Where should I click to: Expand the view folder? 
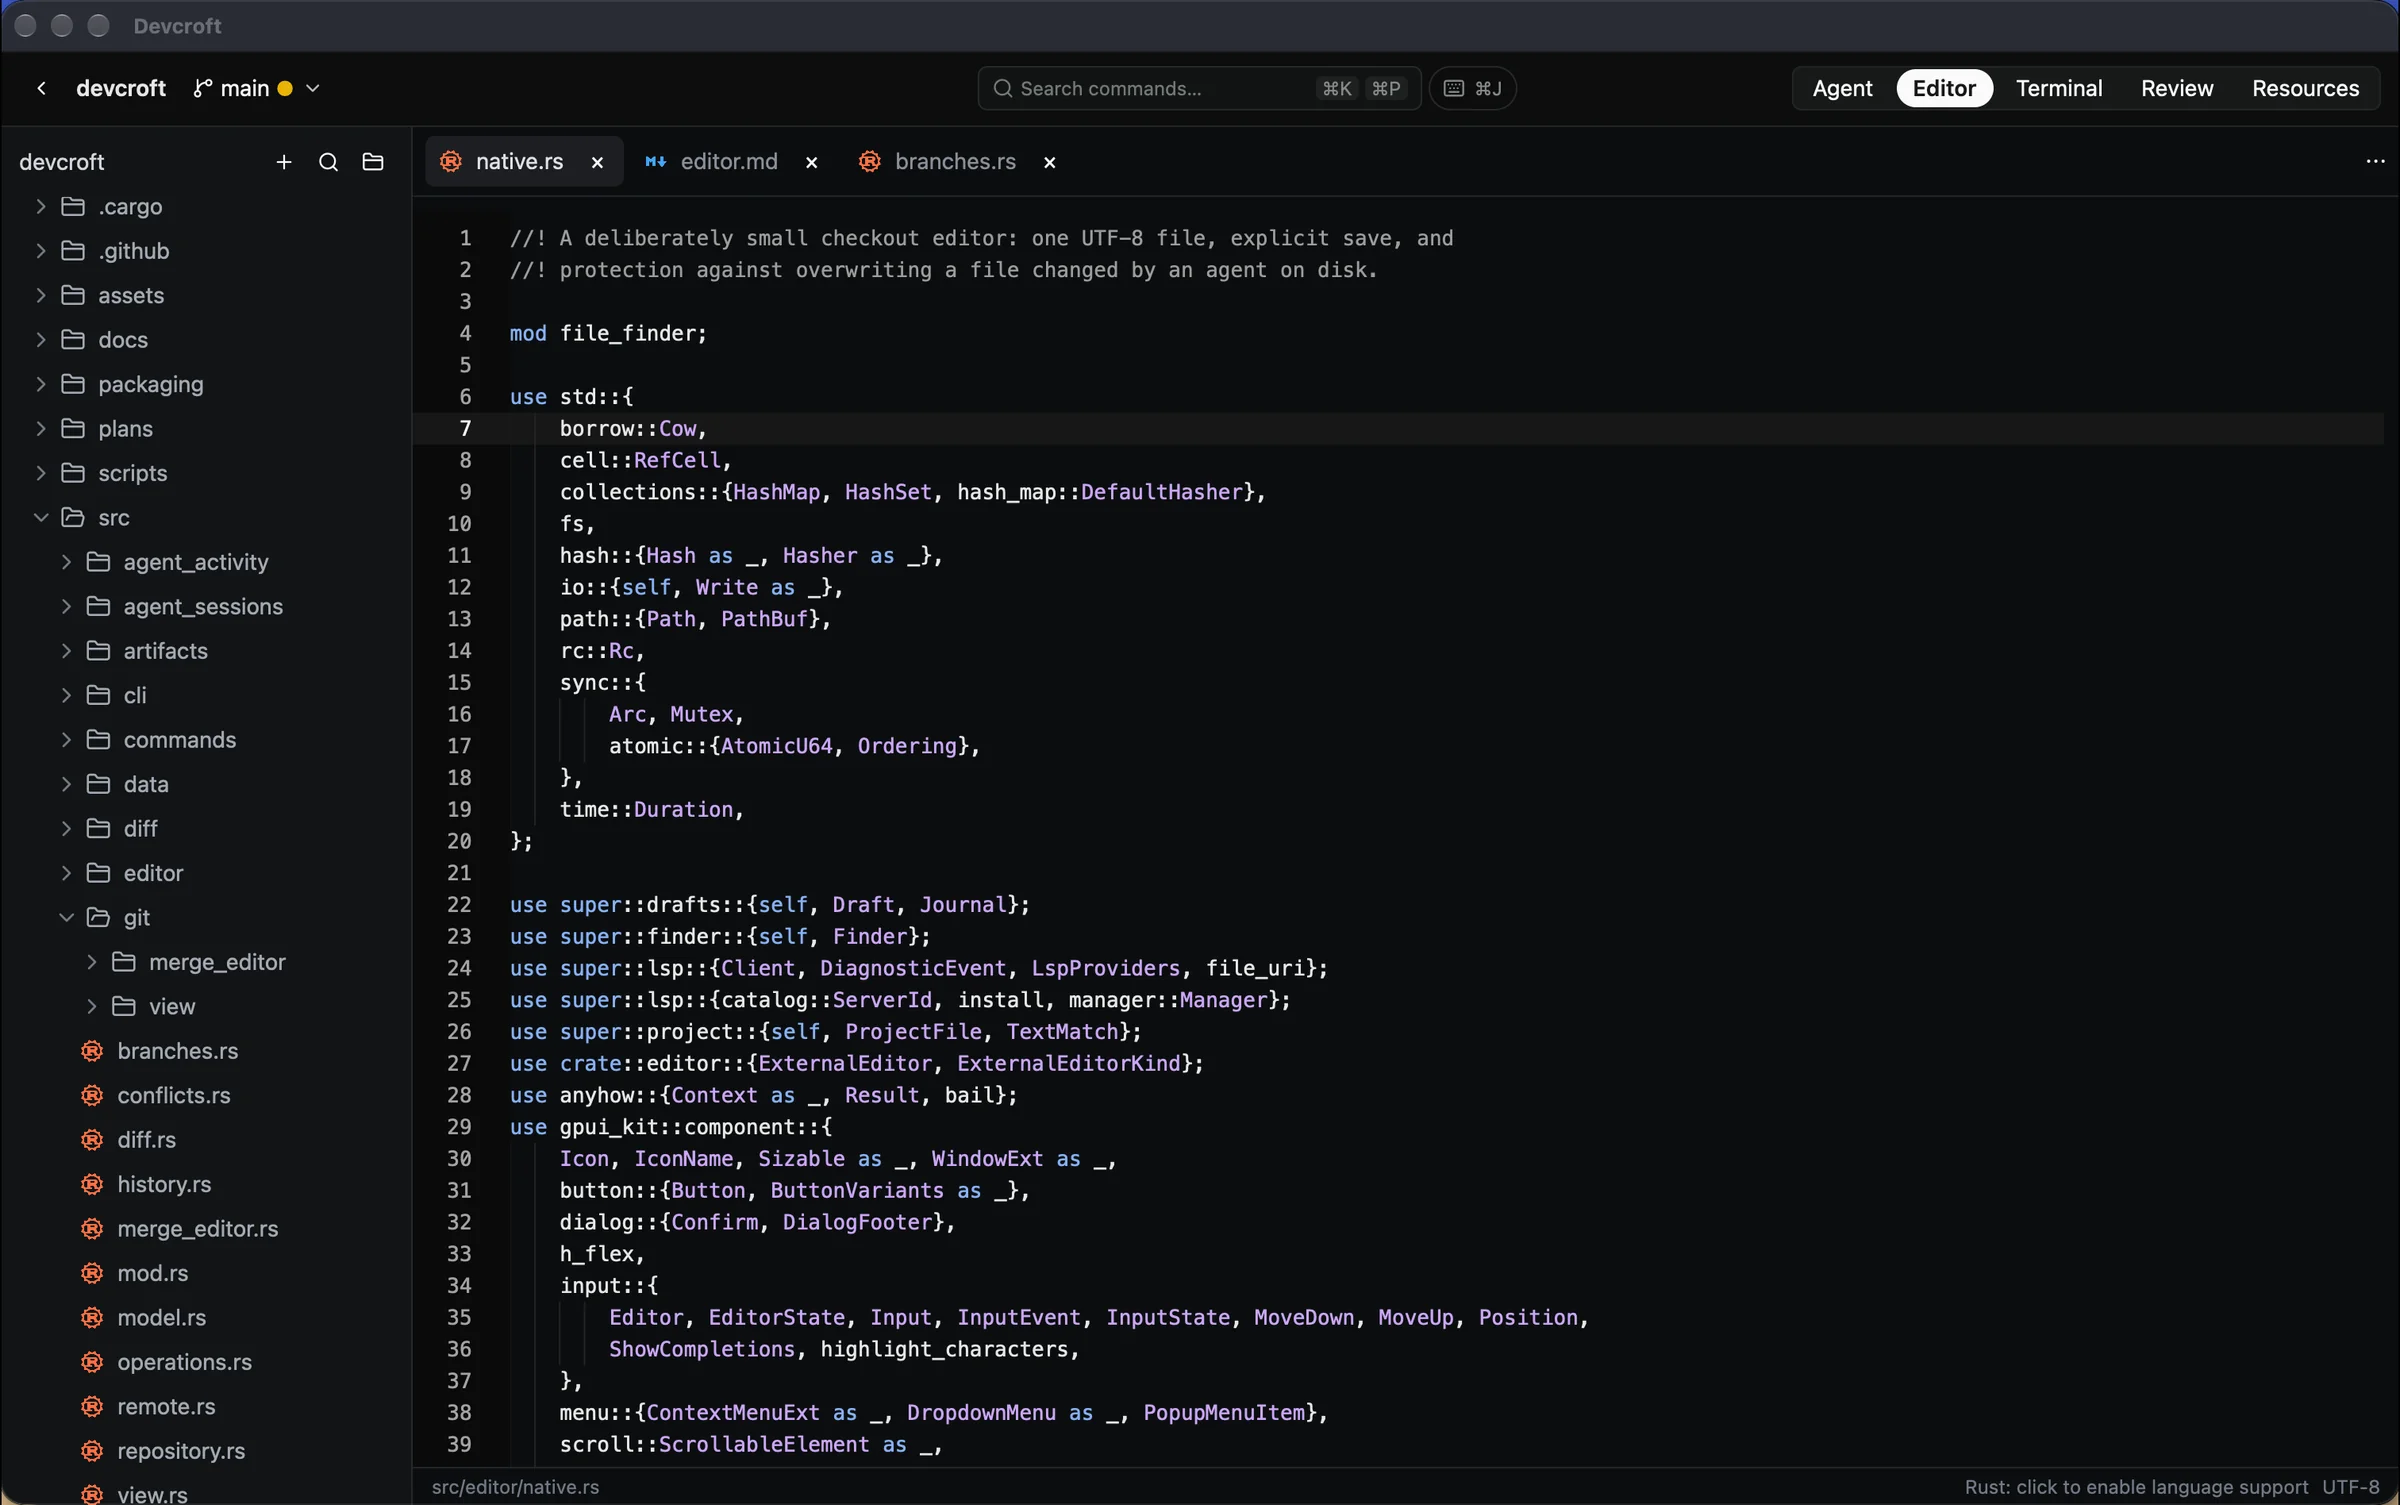coord(91,1006)
